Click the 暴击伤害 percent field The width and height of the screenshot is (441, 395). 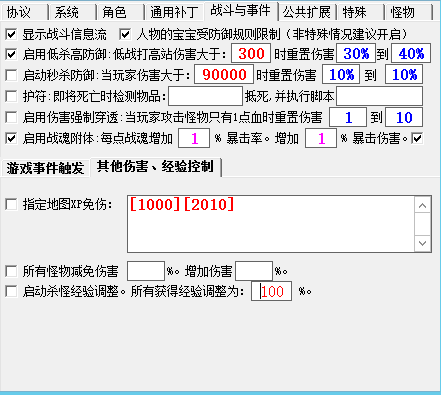321,138
